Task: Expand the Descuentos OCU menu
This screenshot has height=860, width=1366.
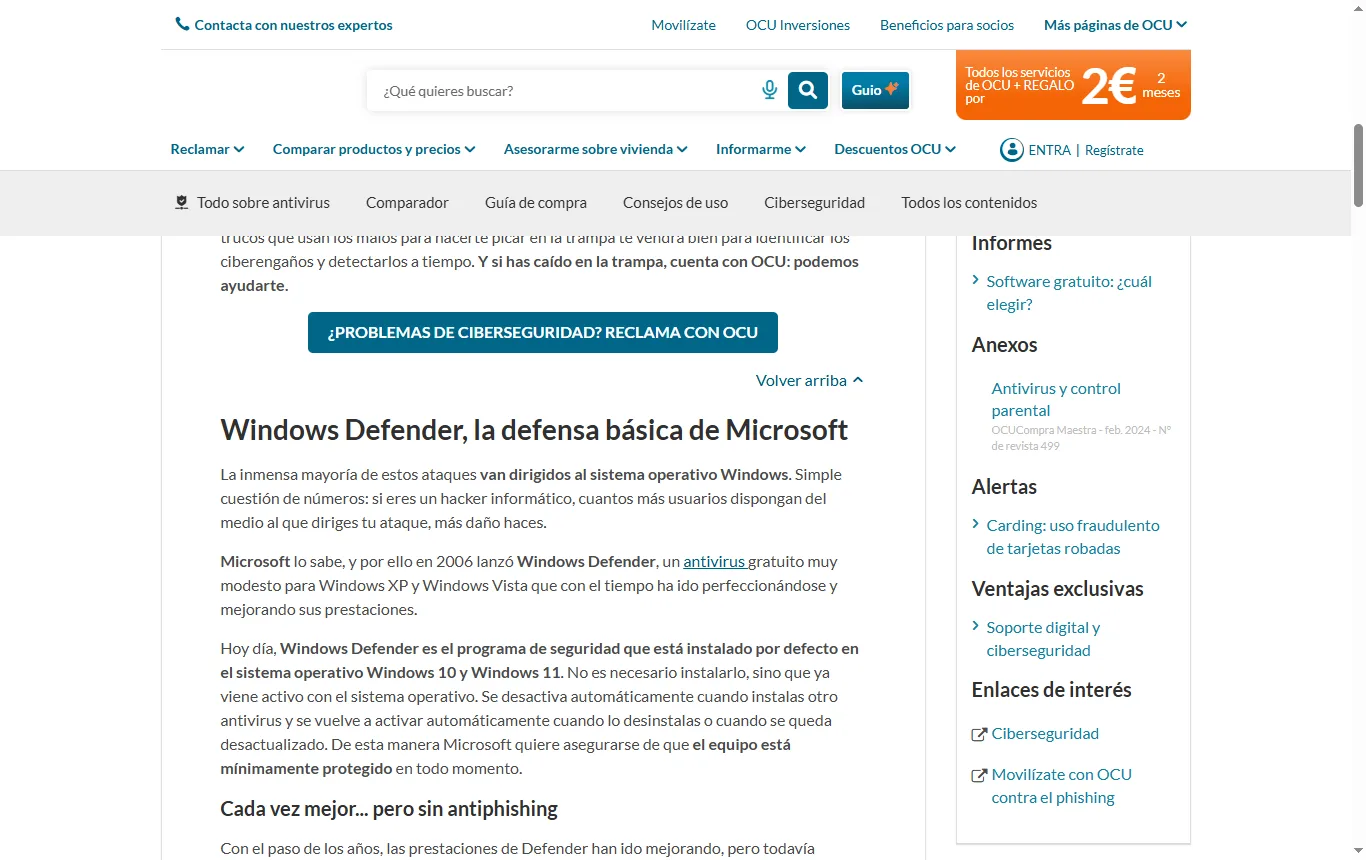Action: [895, 149]
